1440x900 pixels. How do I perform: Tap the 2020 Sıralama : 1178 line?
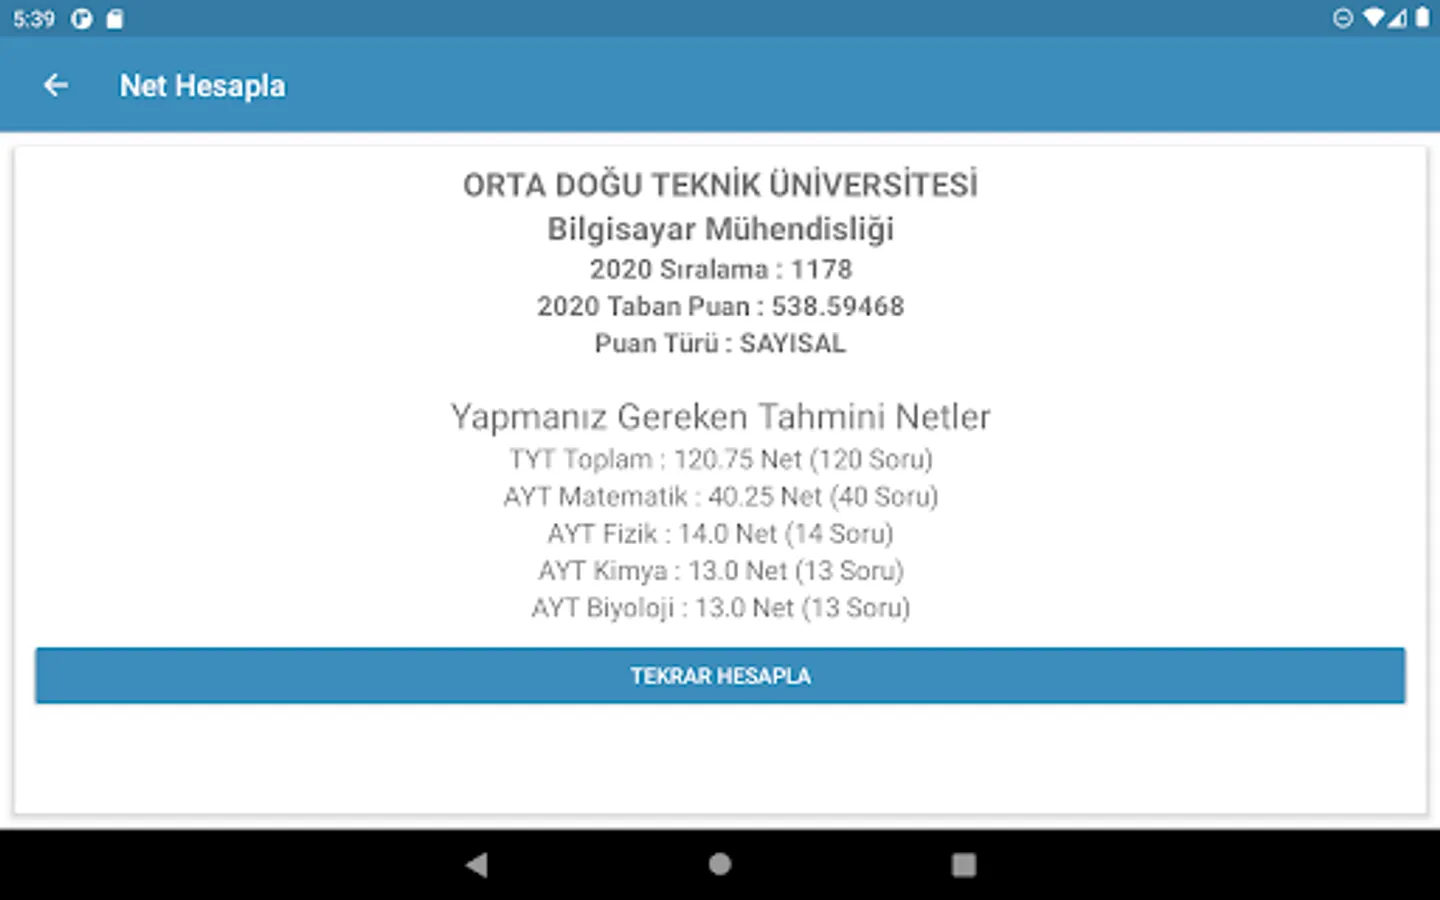[720, 269]
